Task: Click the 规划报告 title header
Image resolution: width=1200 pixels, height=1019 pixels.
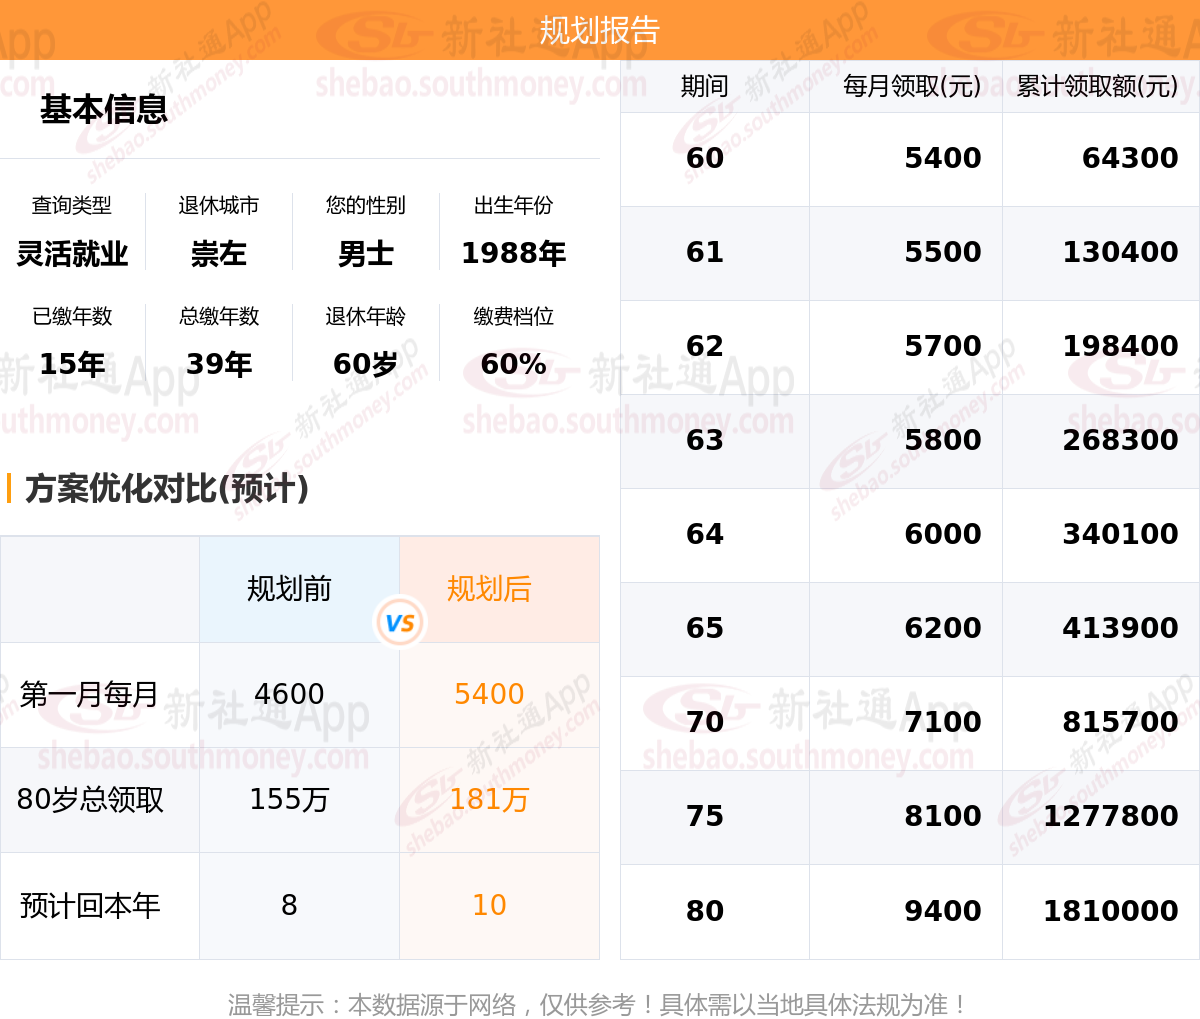Action: coord(600,30)
